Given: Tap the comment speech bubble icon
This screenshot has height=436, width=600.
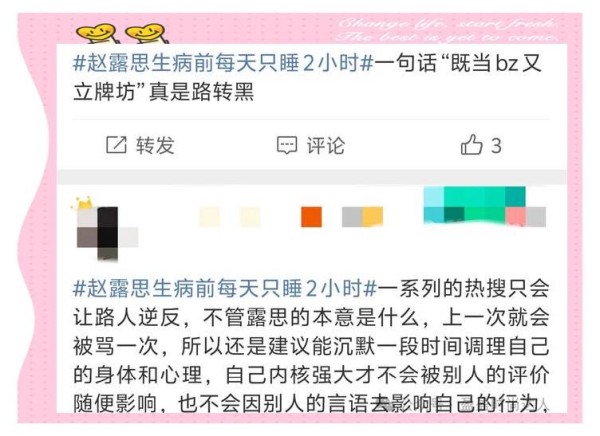Looking at the screenshot, I should point(287,145).
